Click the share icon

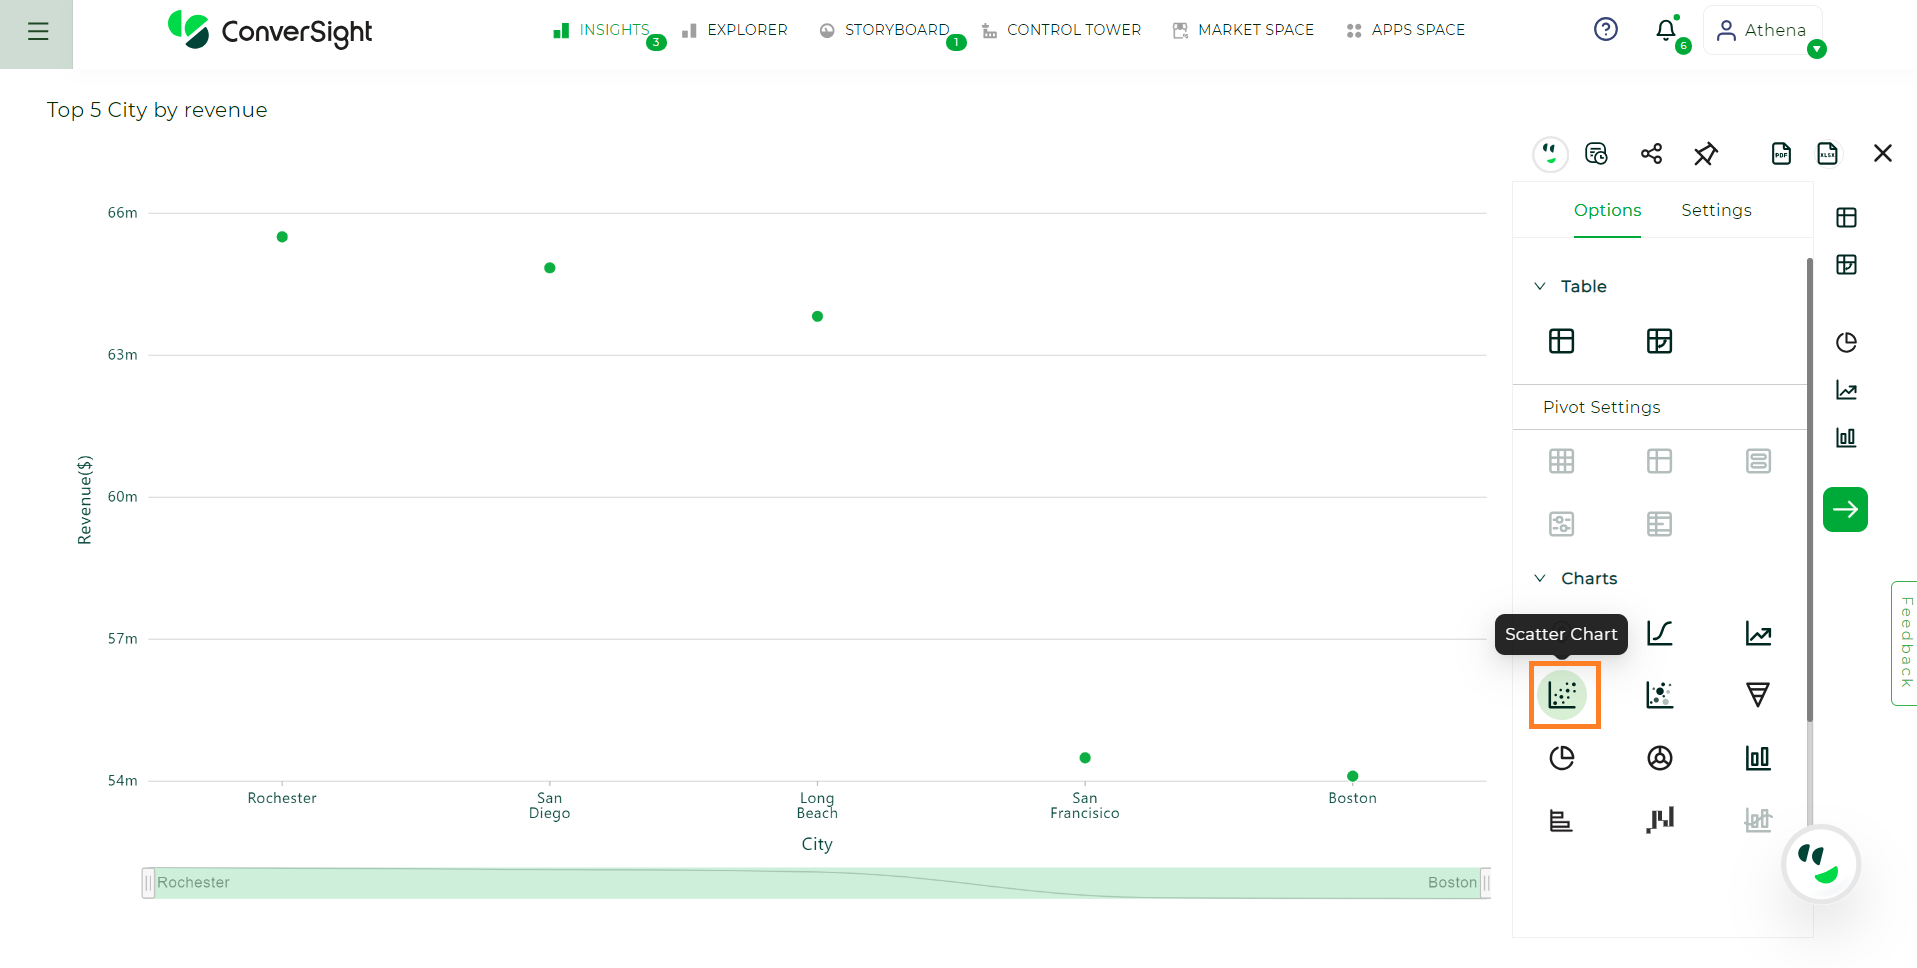1651,154
